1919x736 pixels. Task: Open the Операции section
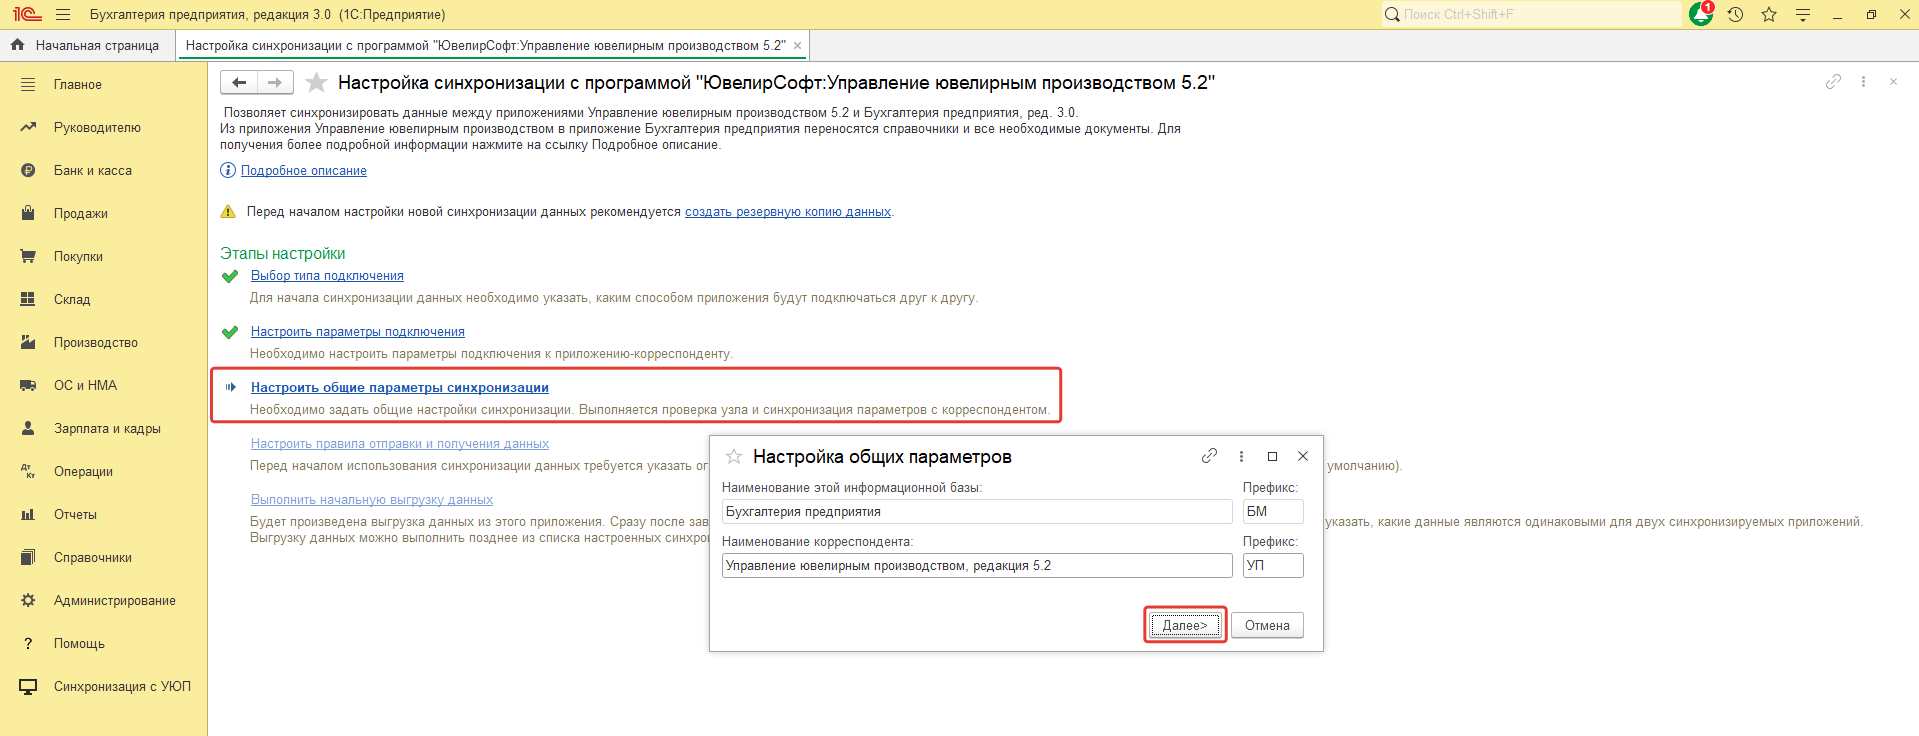(83, 472)
